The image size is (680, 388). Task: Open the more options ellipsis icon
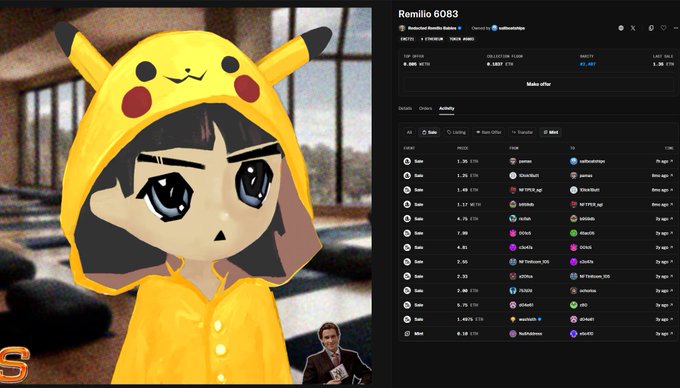676,28
